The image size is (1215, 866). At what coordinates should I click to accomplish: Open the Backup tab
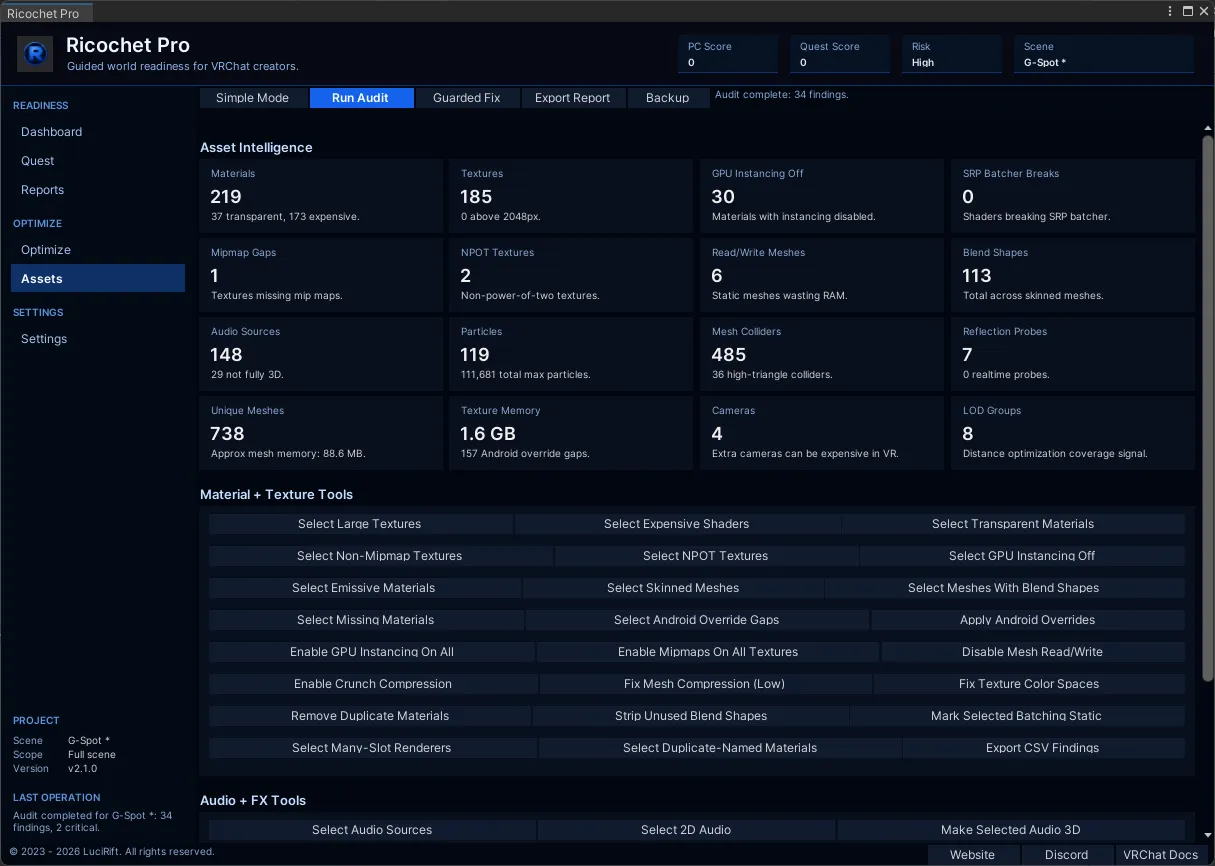click(667, 98)
